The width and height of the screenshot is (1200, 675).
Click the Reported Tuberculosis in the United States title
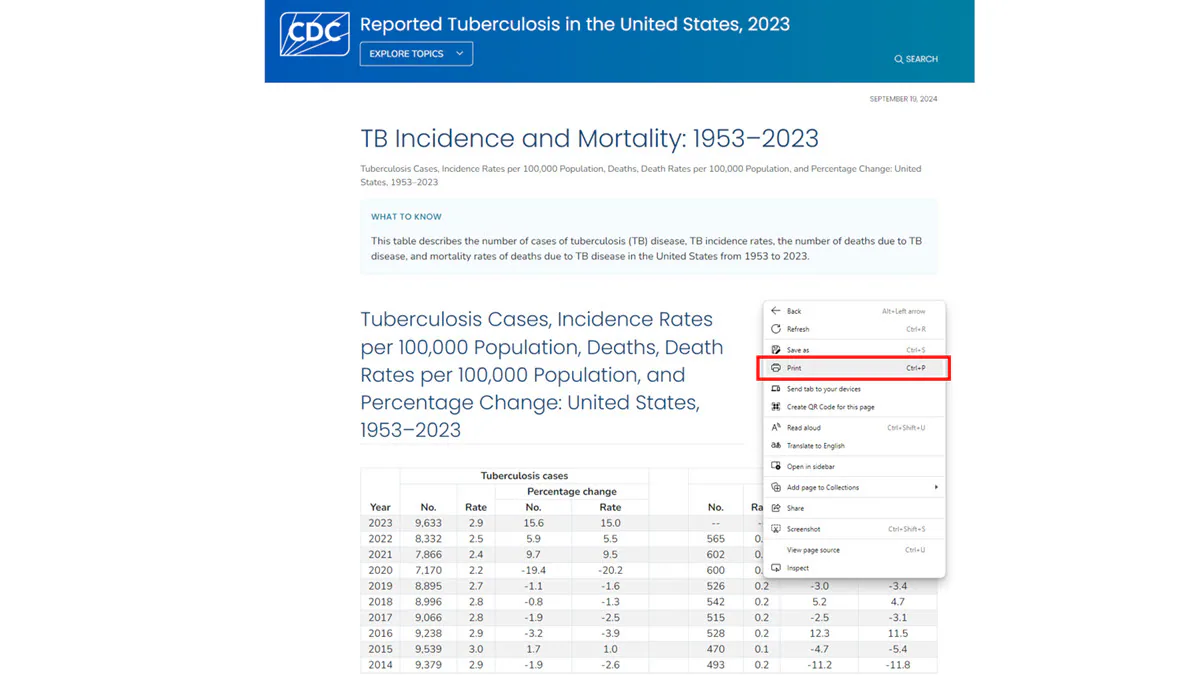574,24
